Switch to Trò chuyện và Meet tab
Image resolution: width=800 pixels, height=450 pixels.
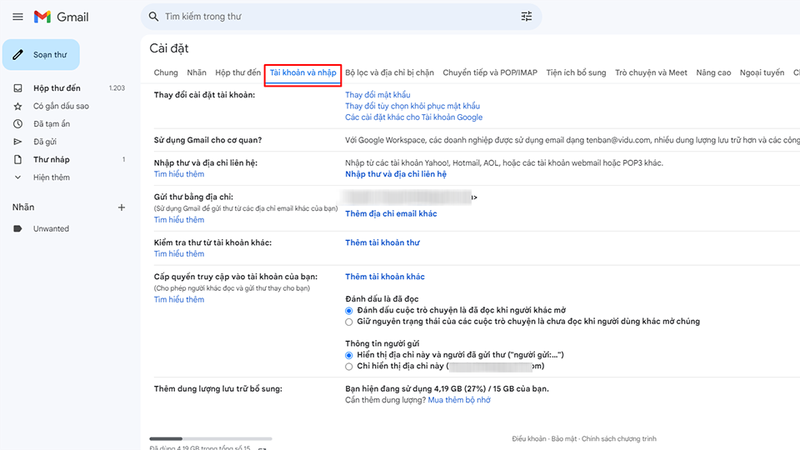pos(651,72)
